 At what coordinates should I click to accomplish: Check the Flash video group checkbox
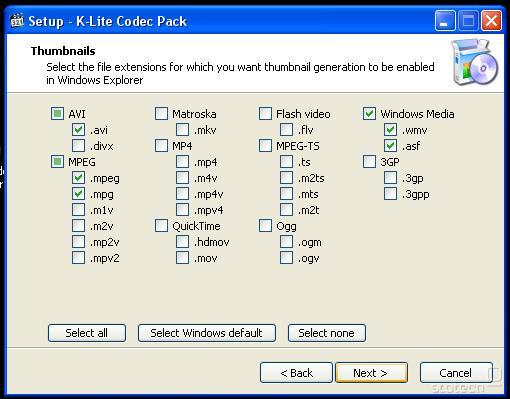click(265, 114)
